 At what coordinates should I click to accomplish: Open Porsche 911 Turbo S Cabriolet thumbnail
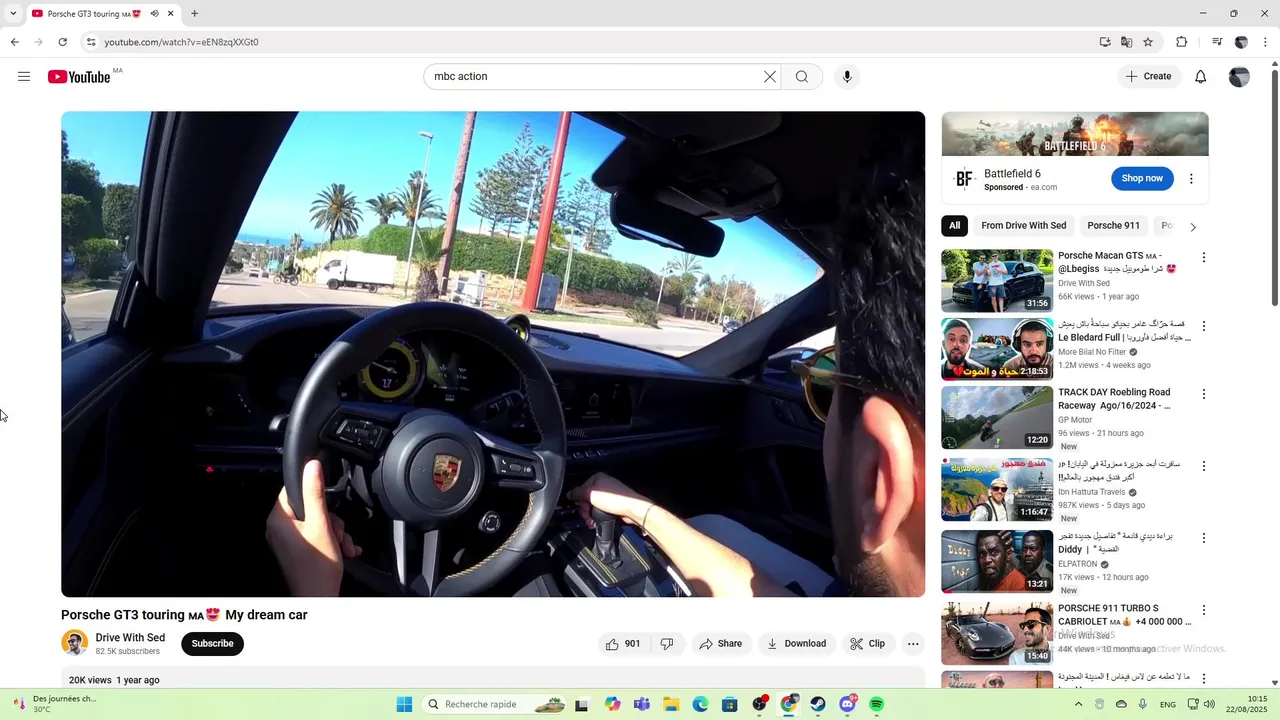click(x=997, y=634)
